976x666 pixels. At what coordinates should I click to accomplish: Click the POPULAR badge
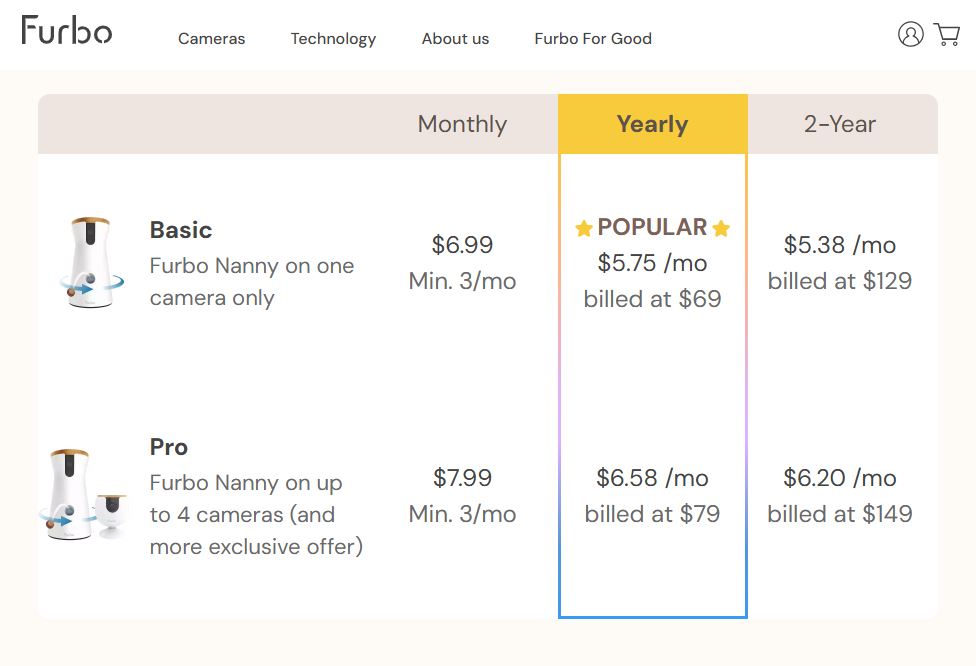651,227
